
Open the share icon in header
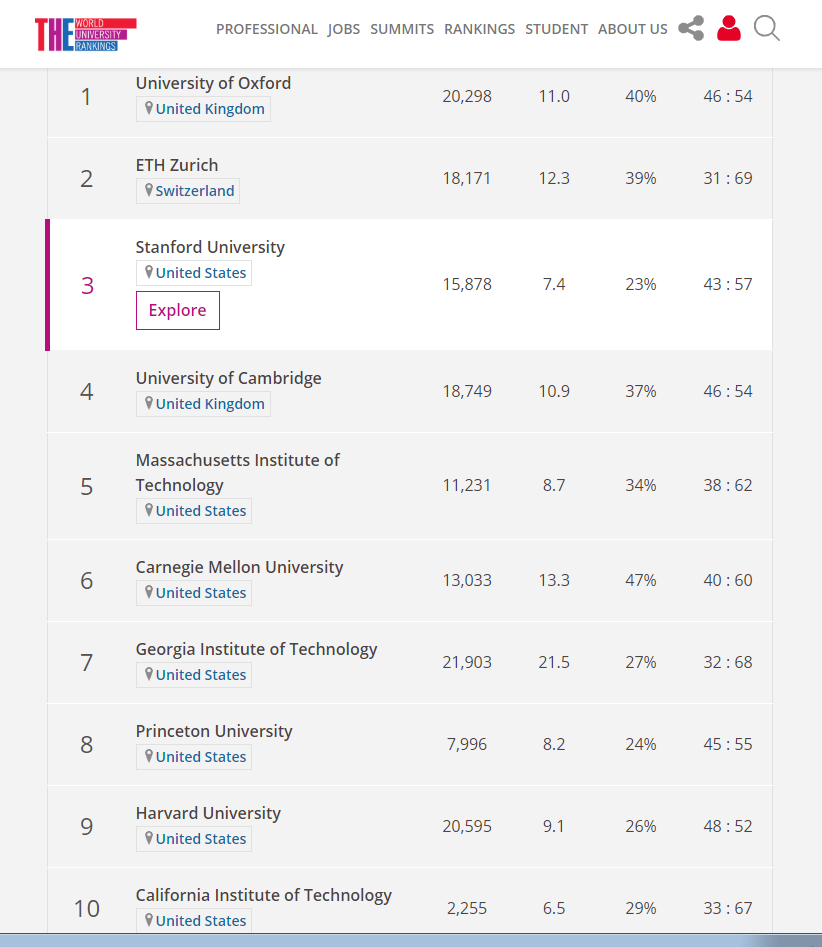(691, 28)
